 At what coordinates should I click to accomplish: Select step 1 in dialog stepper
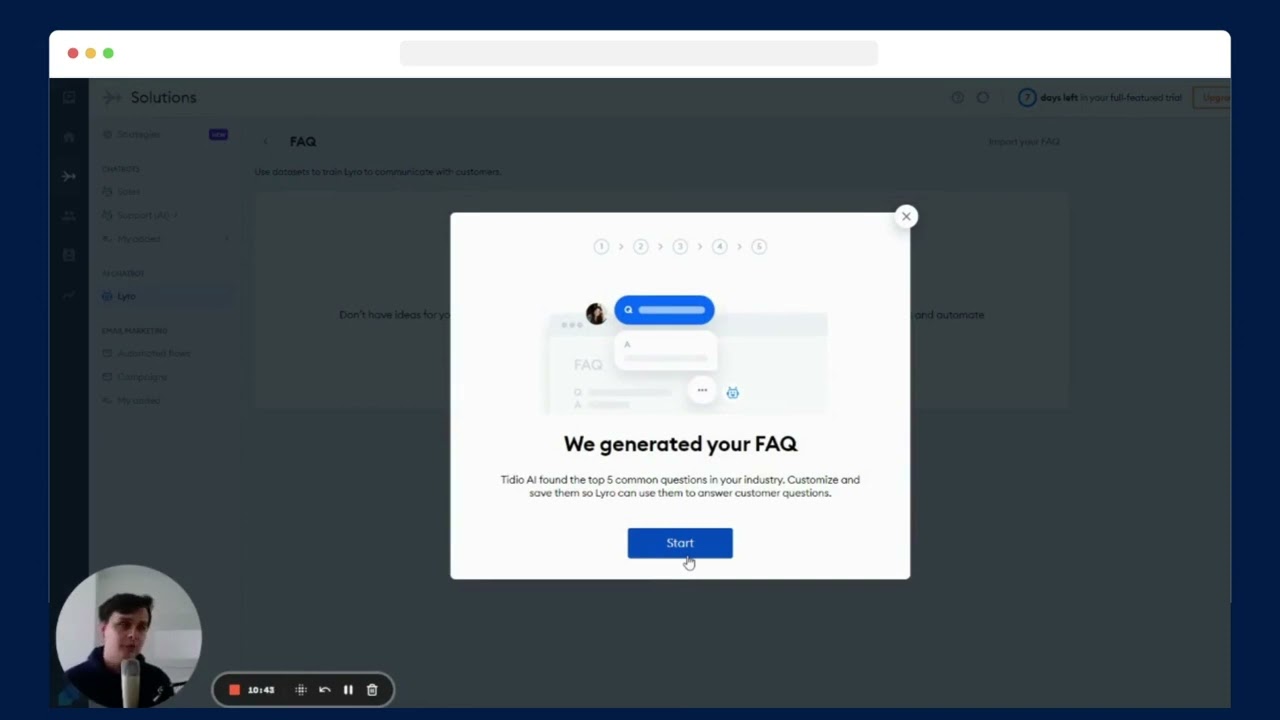[x=601, y=246]
